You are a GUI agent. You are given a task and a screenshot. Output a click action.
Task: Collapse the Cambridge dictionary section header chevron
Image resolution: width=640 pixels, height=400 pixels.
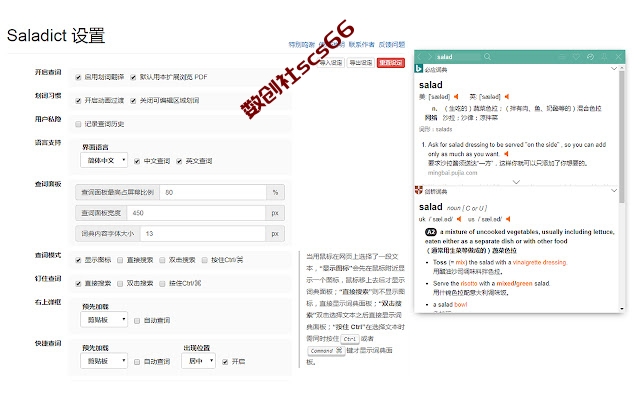point(613,191)
